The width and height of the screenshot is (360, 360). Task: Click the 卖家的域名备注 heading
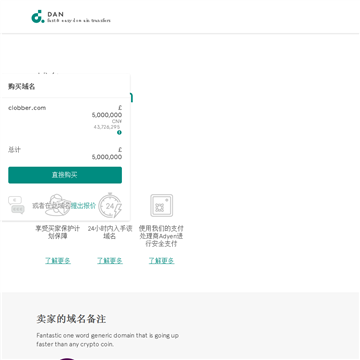(x=71, y=319)
